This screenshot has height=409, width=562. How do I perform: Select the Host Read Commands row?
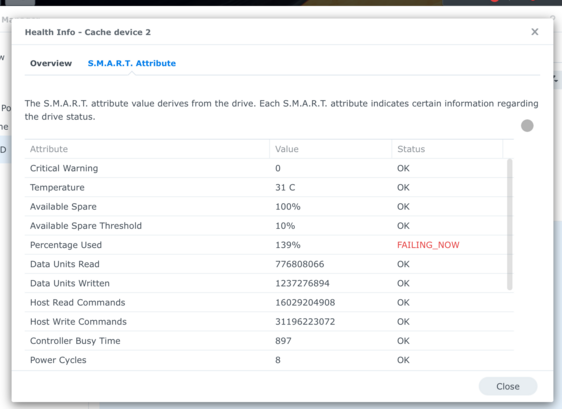click(266, 303)
